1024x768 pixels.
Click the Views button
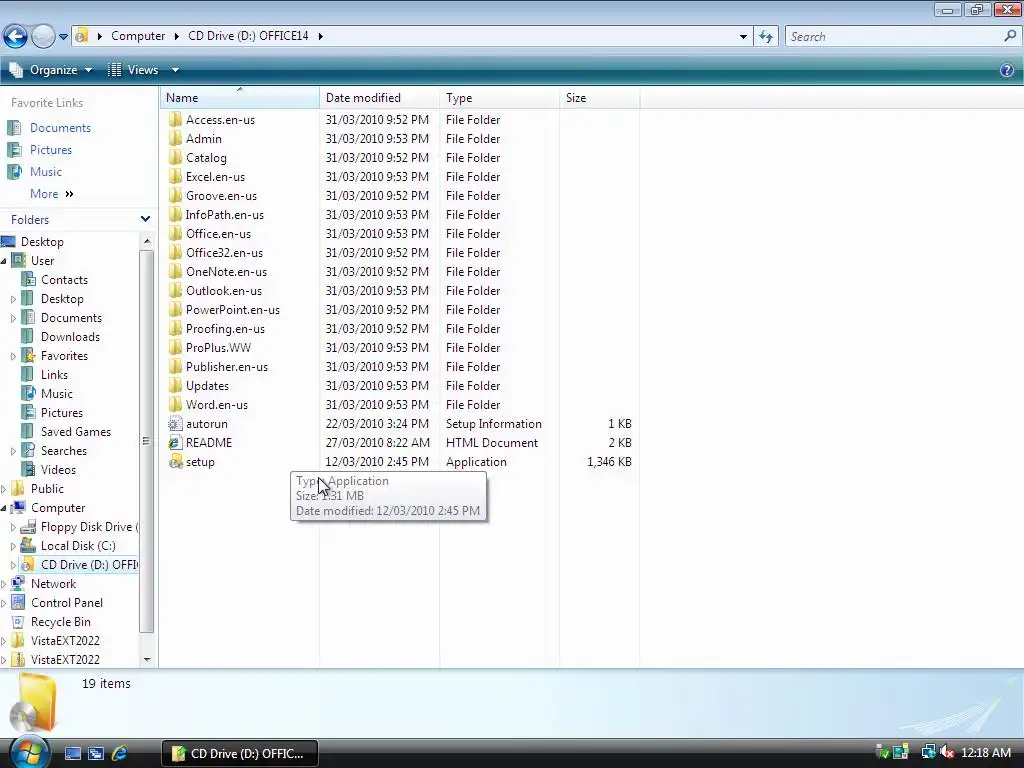coord(133,70)
